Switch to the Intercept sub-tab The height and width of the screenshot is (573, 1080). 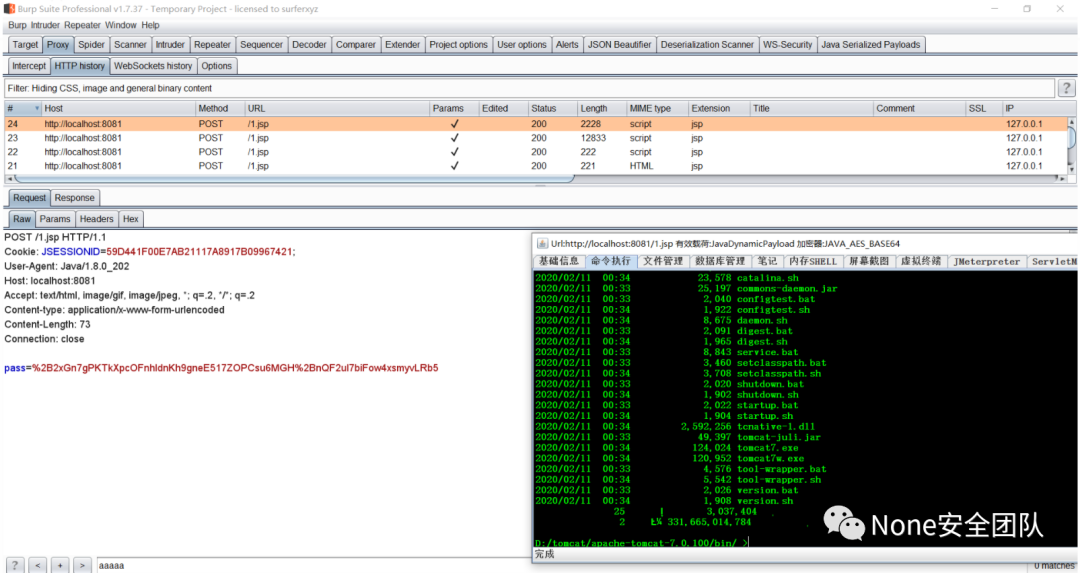tap(29, 66)
